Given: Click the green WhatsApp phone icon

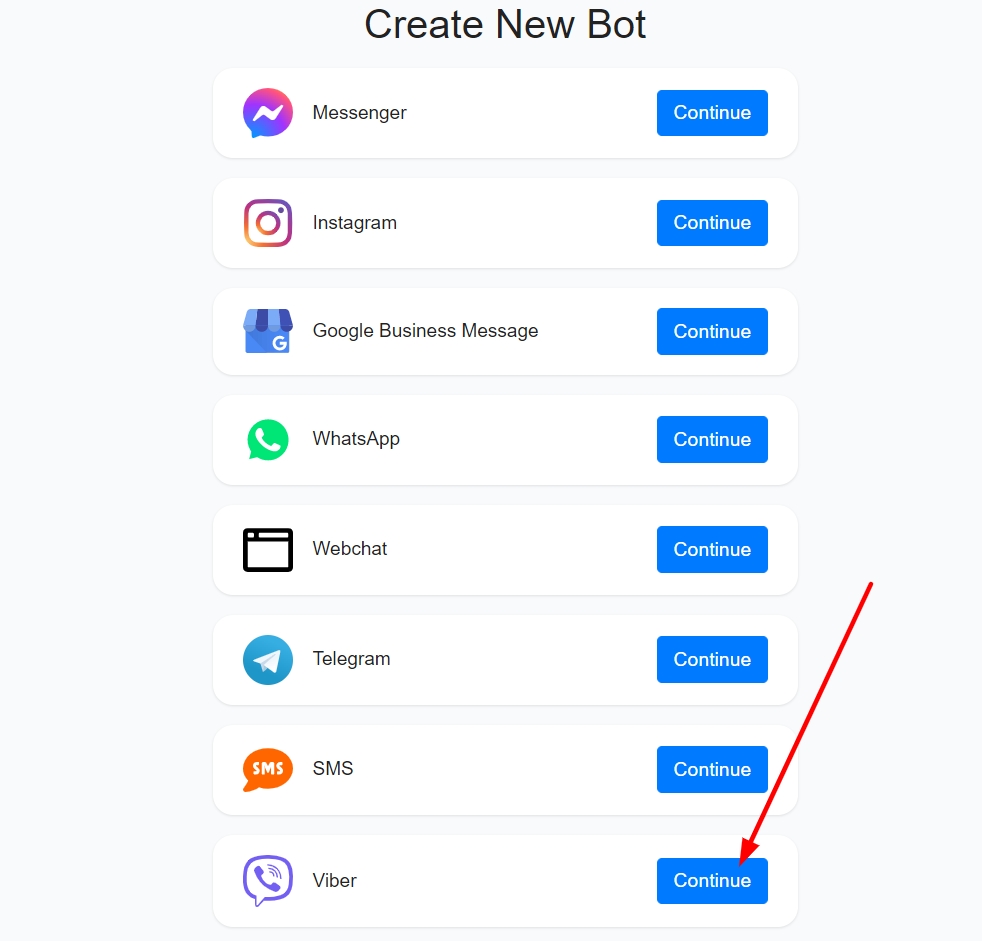Looking at the screenshot, I should pos(267,440).
